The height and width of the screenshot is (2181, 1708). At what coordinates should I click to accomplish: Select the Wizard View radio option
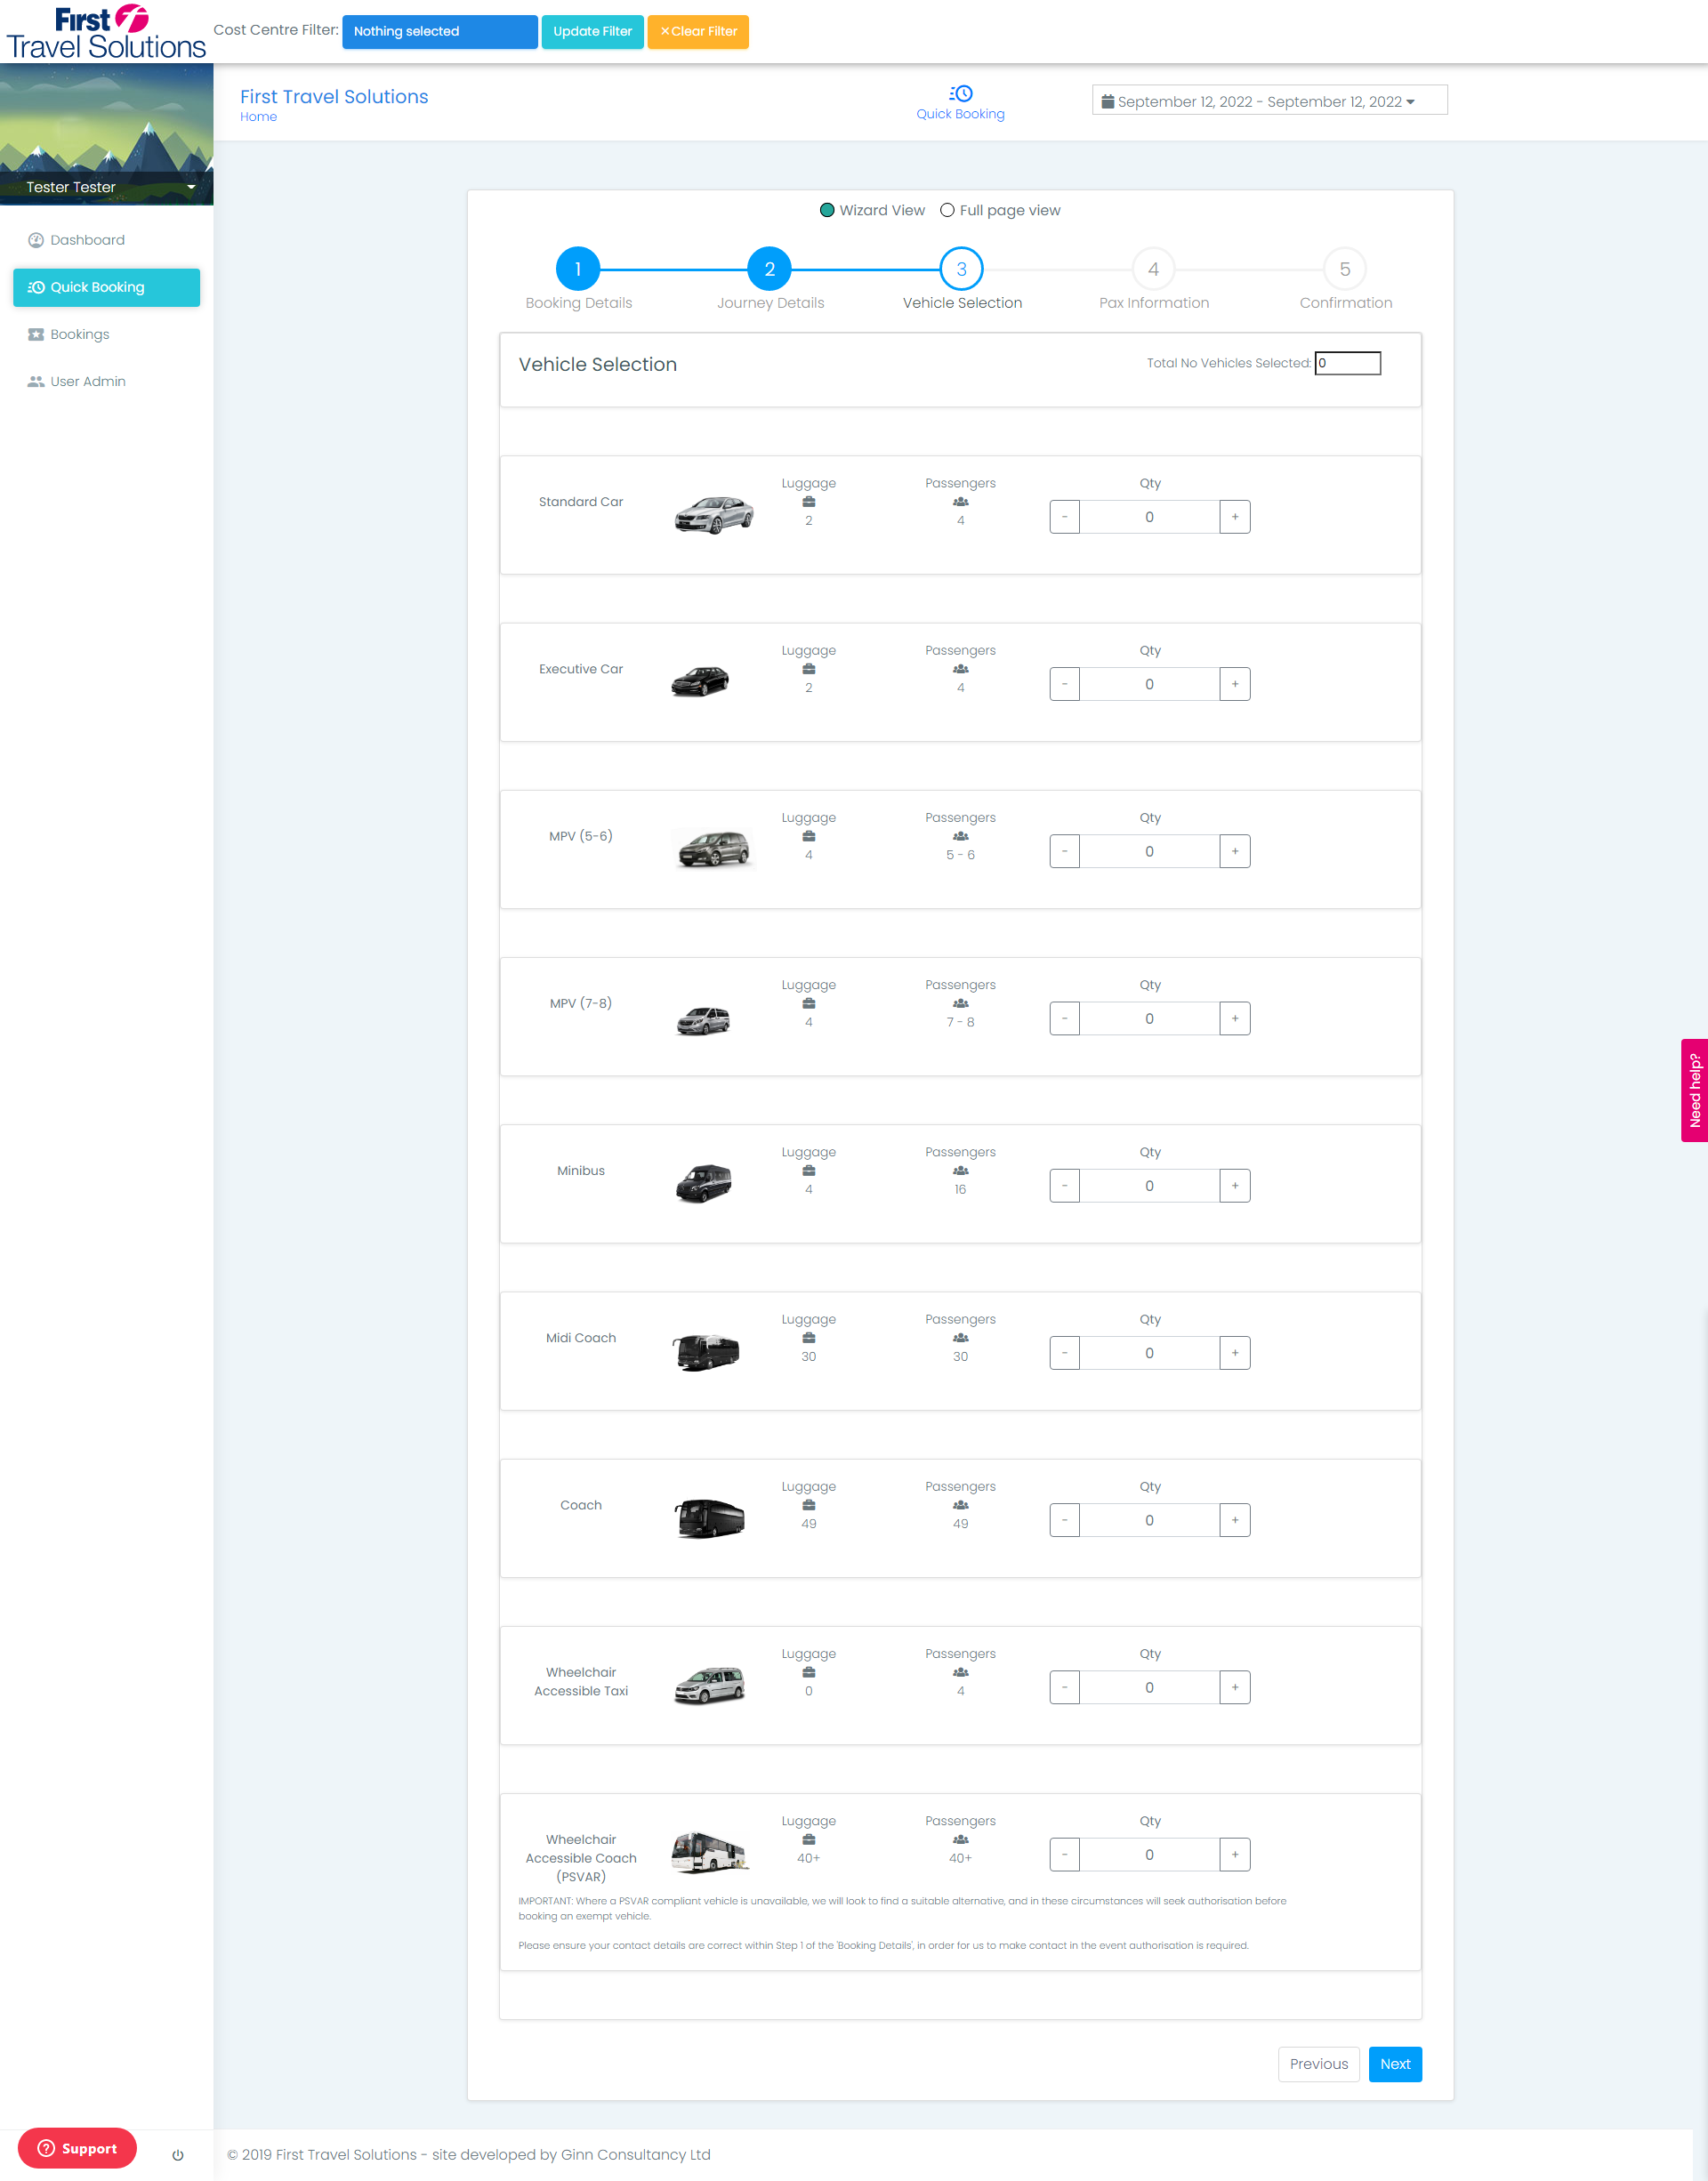827,210
